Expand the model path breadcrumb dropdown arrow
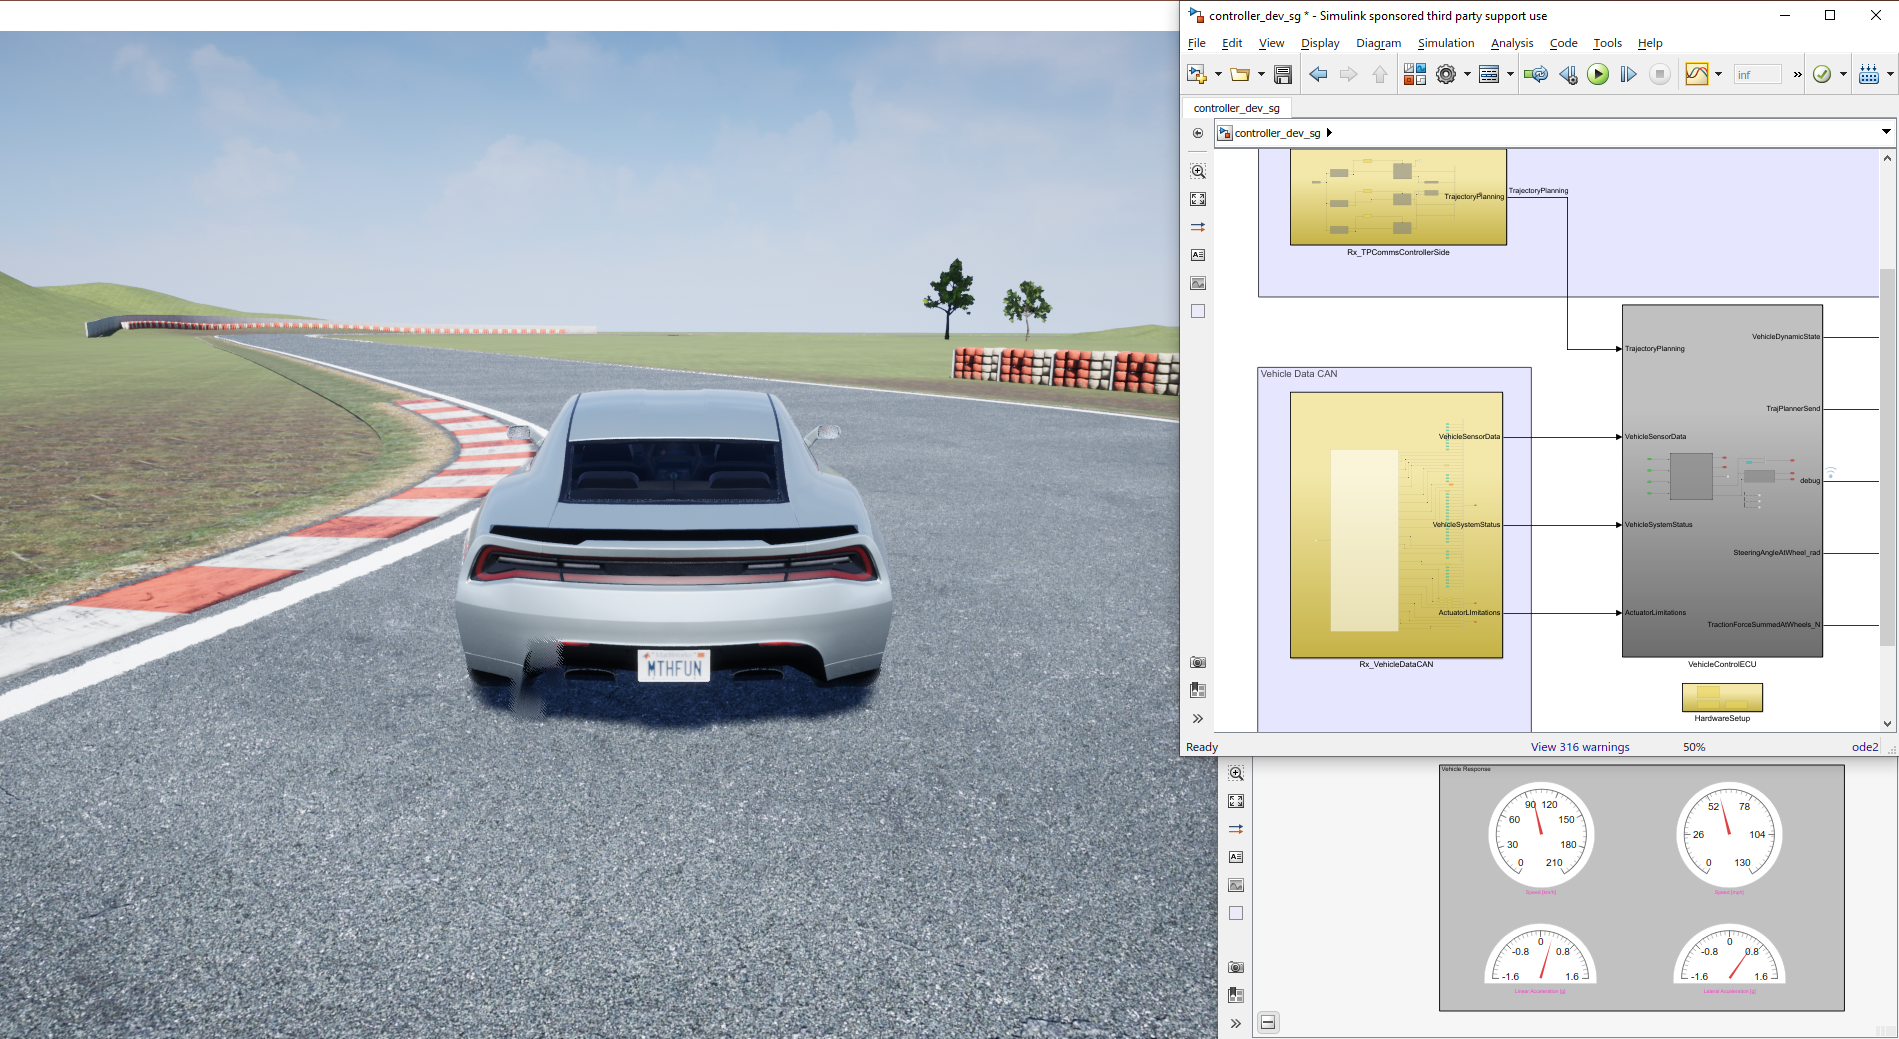1899x1039 pixels. (x=1886, y=132)
